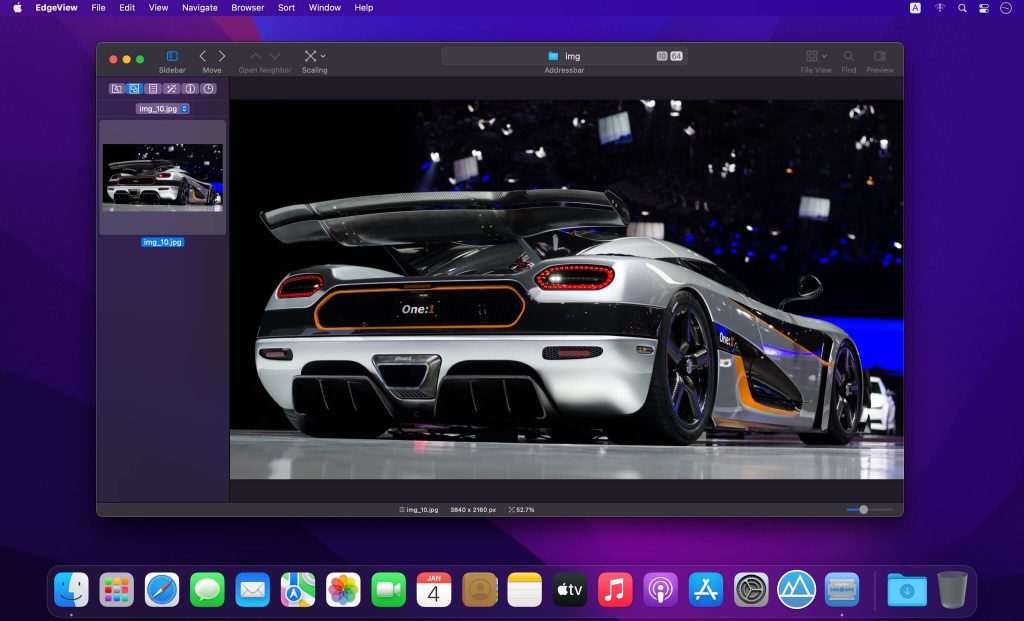The width and height of the screenshot is (1024, 621).
Task: Open the Browser menu
Action: click(x=246, y=8)
